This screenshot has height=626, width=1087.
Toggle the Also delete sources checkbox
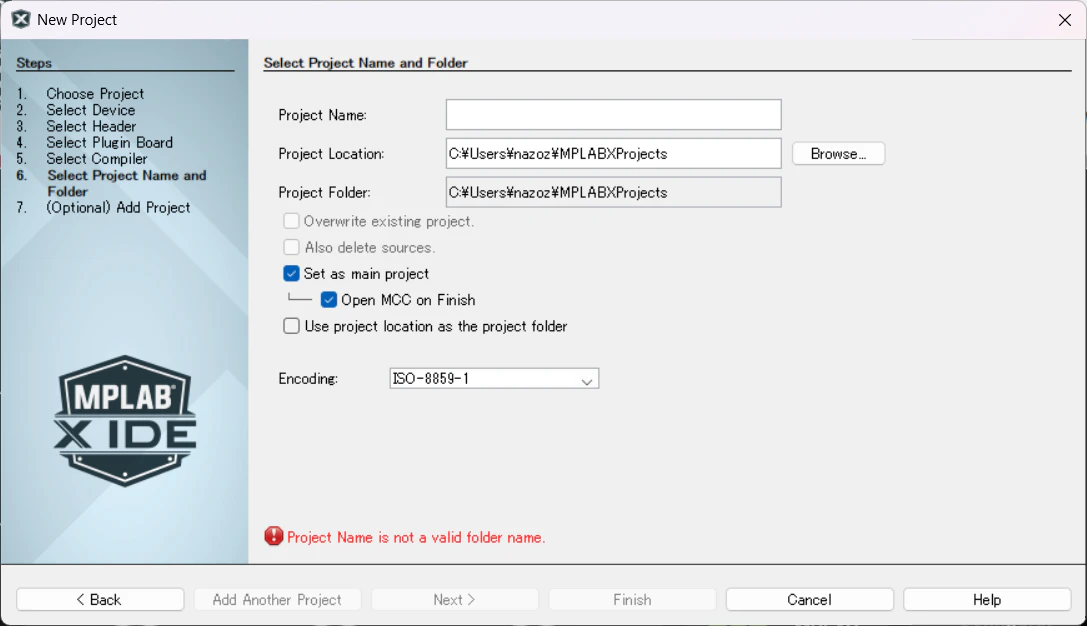click(x=291, y=247)
